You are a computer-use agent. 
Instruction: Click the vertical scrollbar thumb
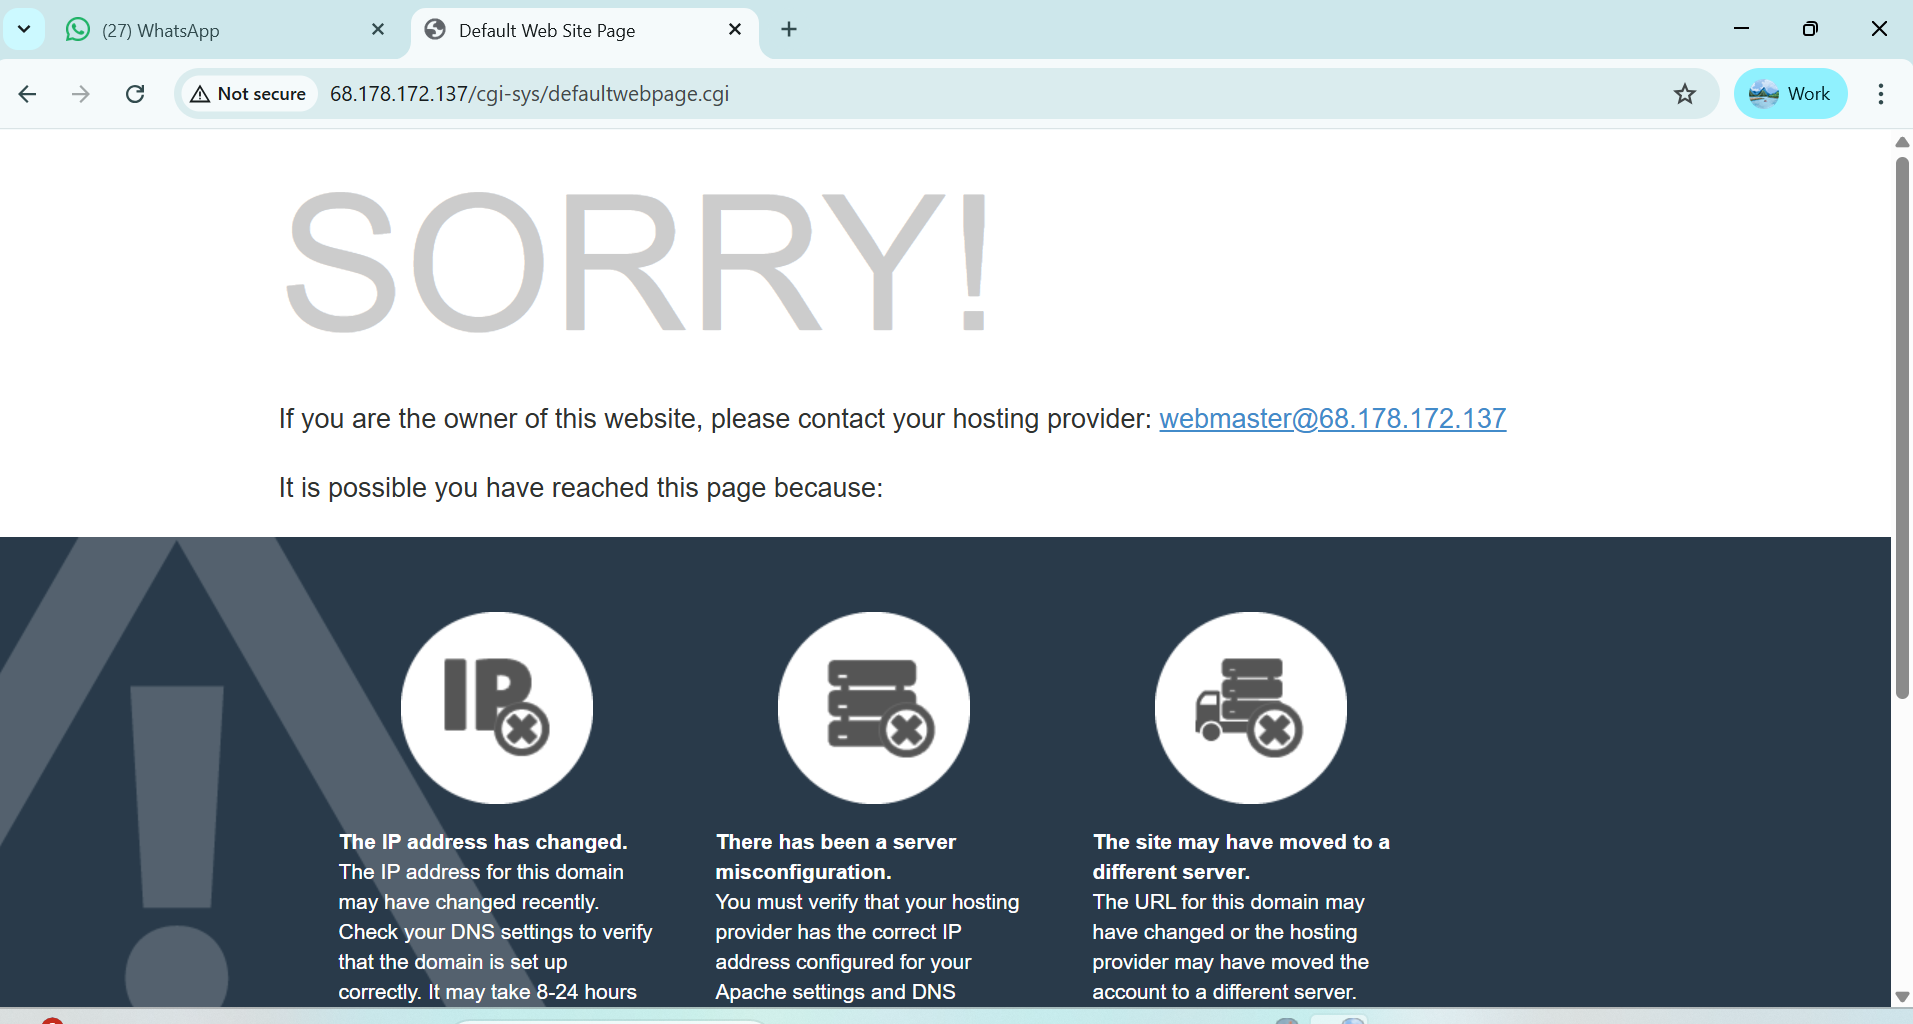click(x=1902, y=430)
